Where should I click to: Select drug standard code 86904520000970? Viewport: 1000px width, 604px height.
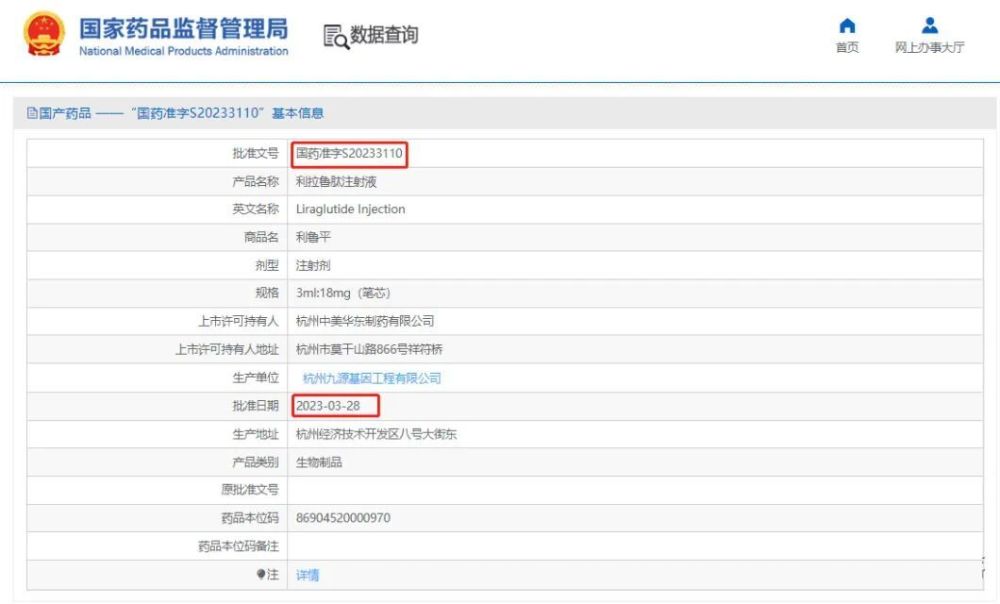tap(343, 518)
